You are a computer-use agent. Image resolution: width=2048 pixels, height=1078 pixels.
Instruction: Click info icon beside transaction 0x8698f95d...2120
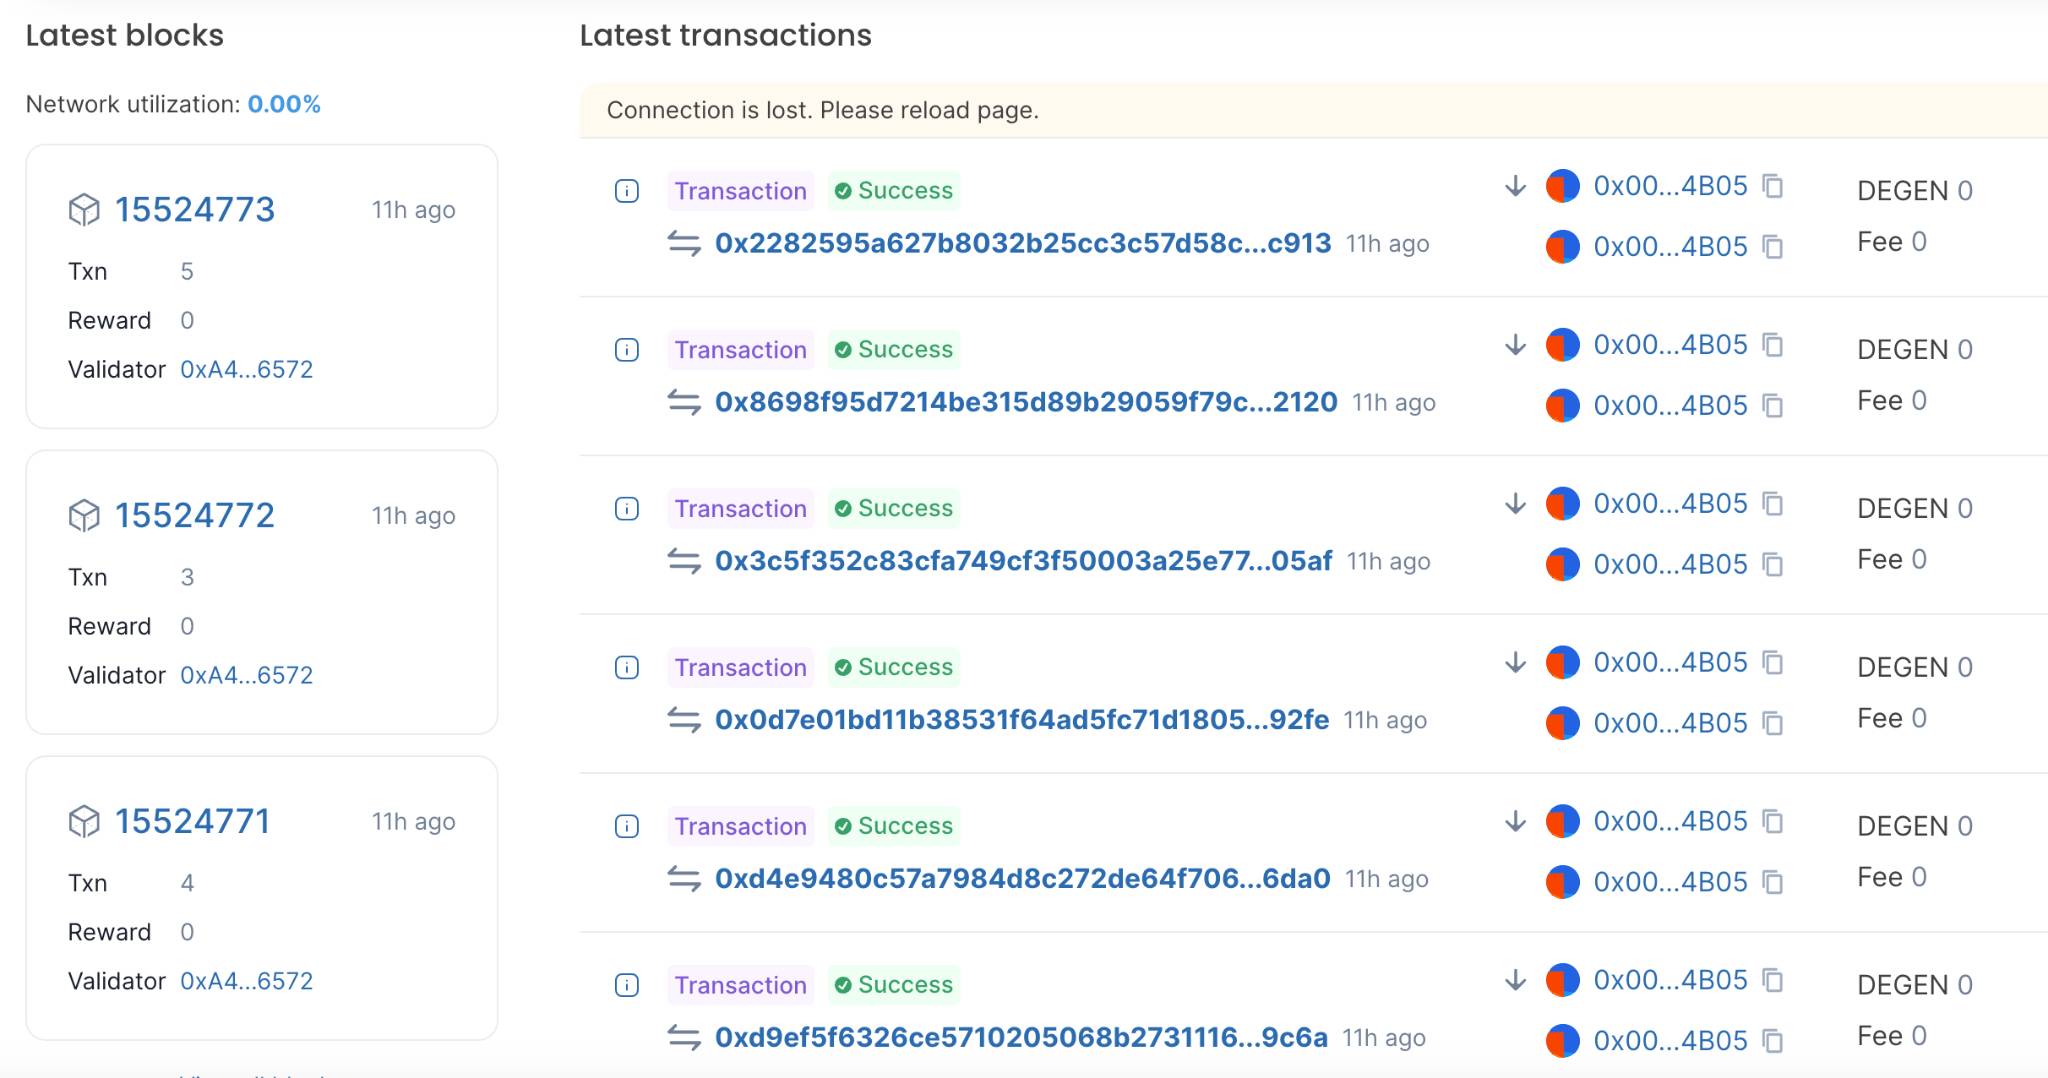click(627, 350)
